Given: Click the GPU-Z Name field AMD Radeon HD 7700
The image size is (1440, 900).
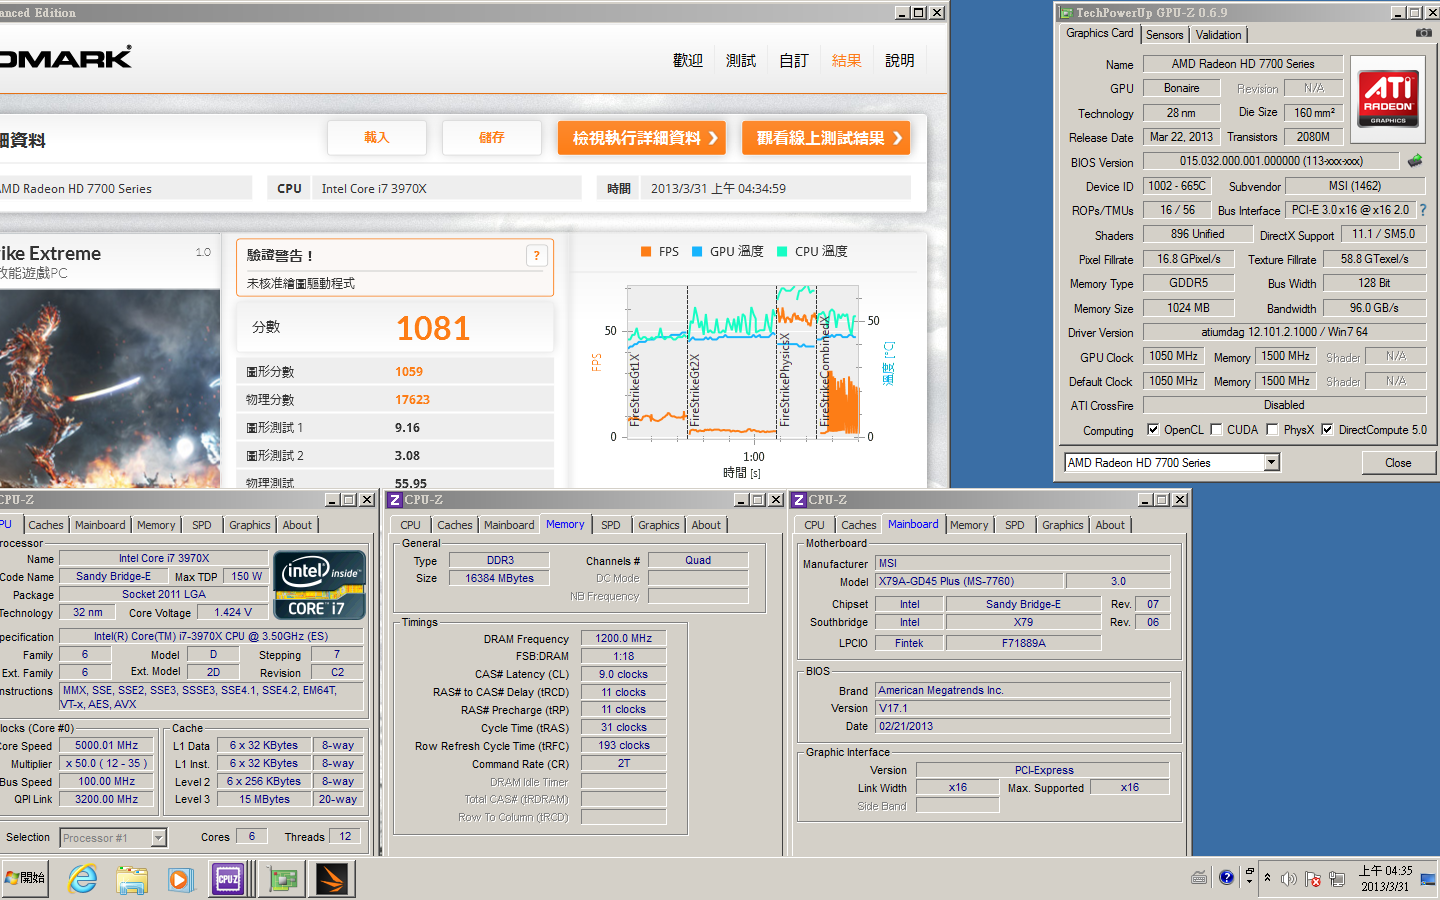Looking at the screenshot, I should (x=1243, y=64).
